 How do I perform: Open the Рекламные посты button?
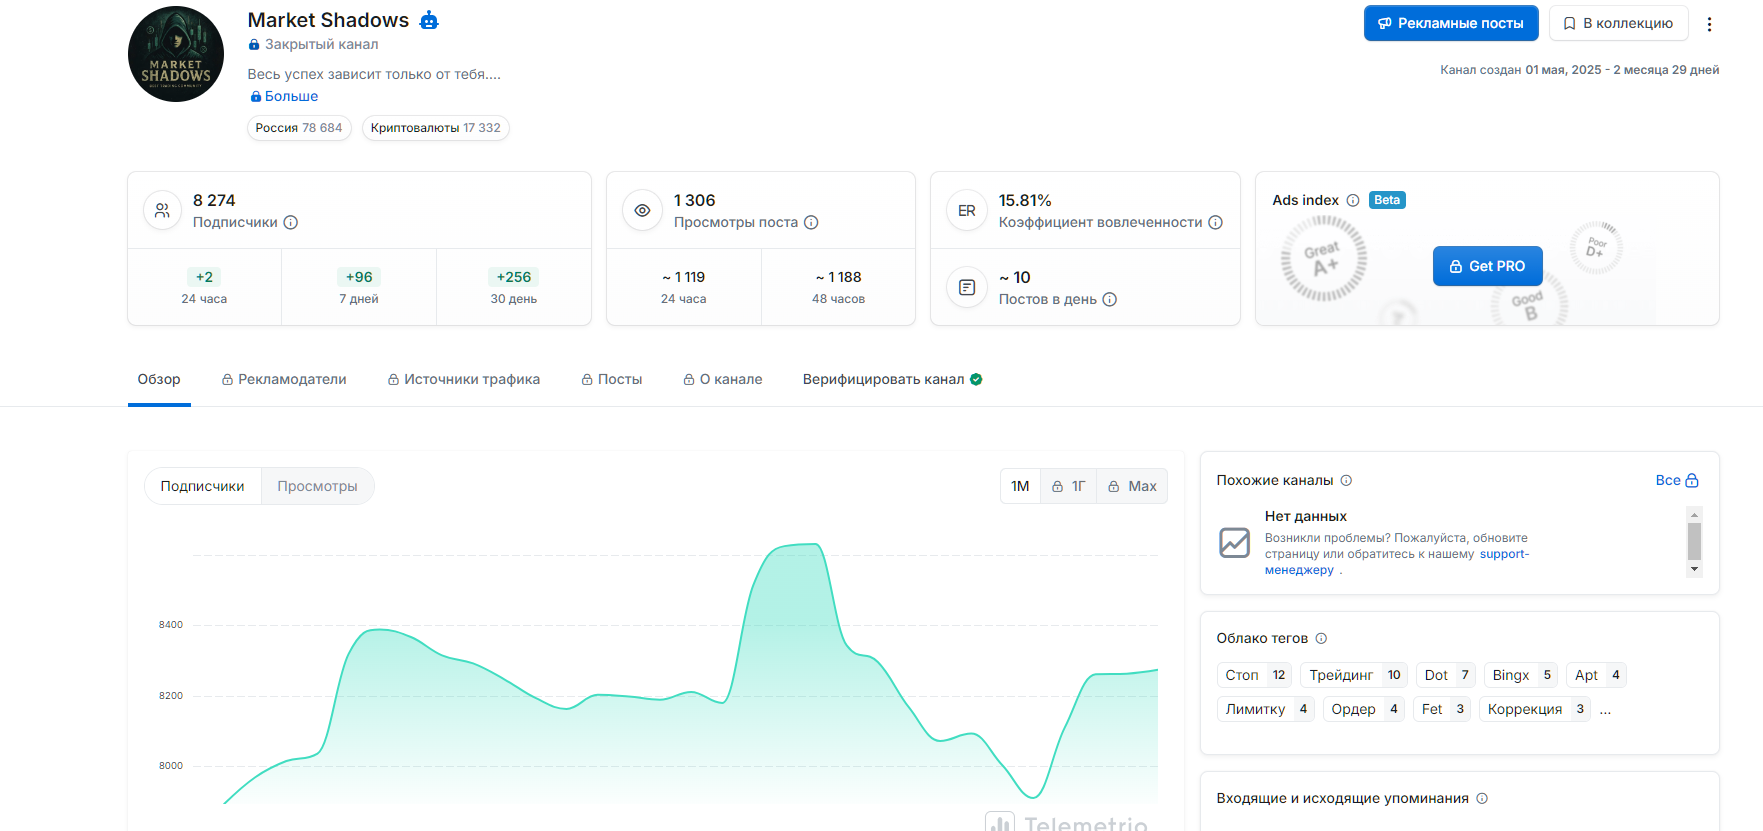click(x=1451, y=23)
